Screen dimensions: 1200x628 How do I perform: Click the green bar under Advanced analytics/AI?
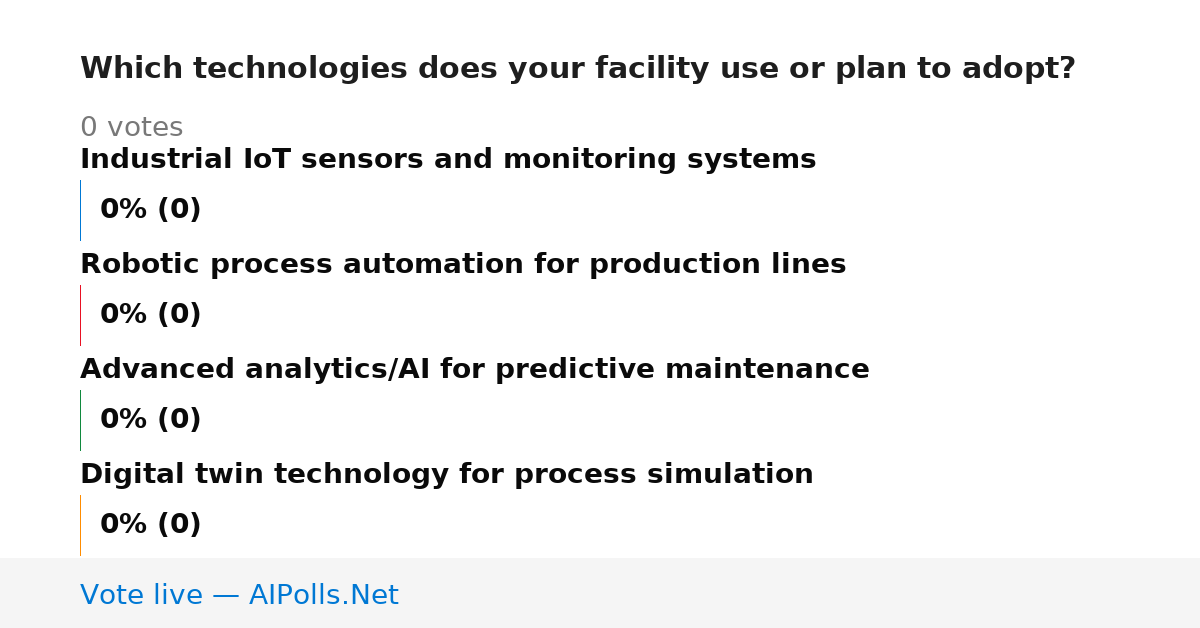click(x=81, y=420)
